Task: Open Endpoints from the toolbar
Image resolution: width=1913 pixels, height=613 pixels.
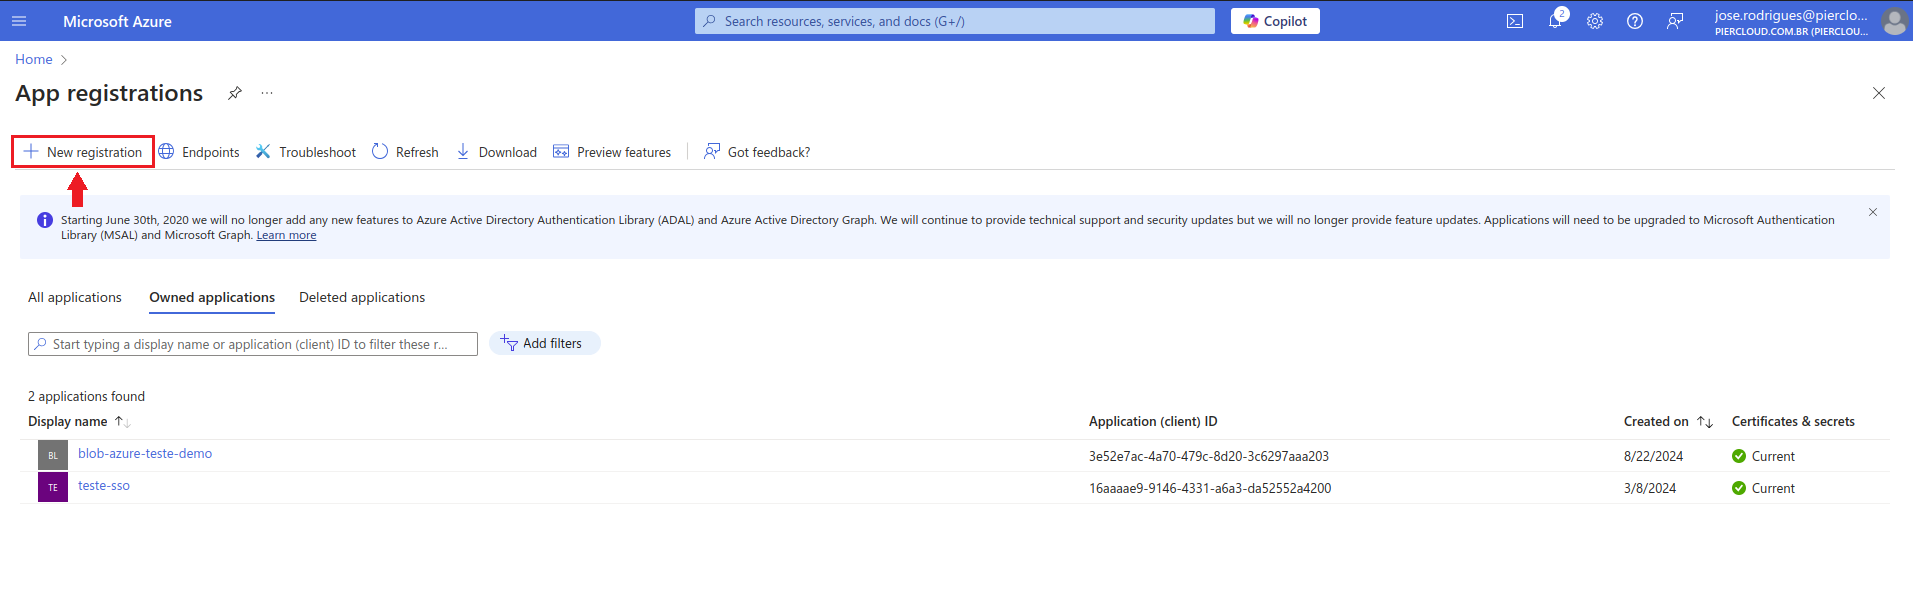Action: (x=199, y=152)
